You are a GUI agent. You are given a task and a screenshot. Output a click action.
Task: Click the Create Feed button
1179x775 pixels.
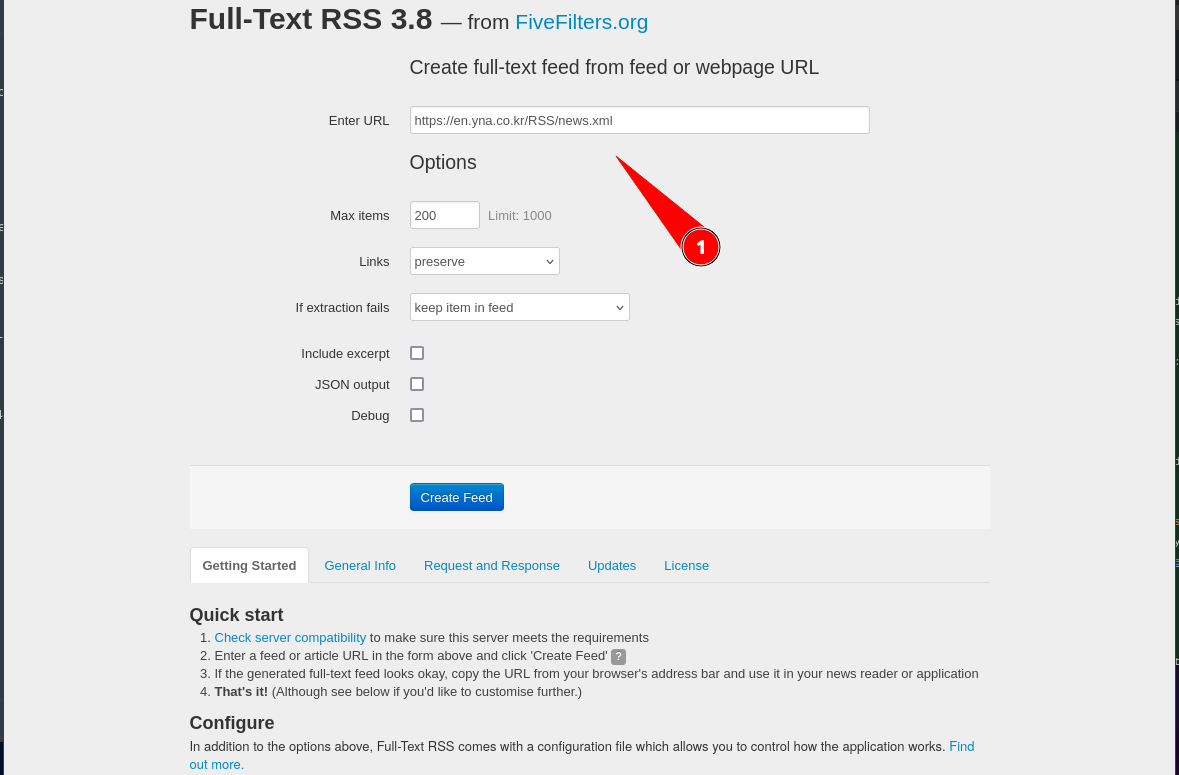[x=456, y=497]
